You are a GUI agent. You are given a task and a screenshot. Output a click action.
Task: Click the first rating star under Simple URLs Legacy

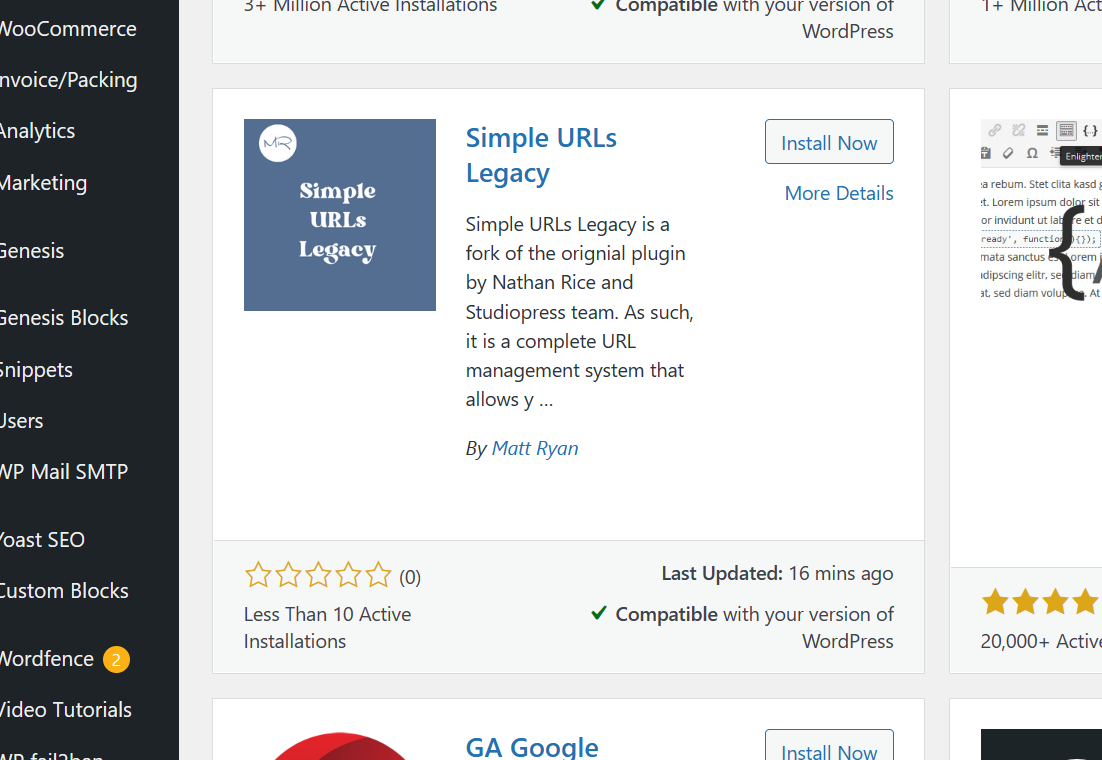point(258,575)
